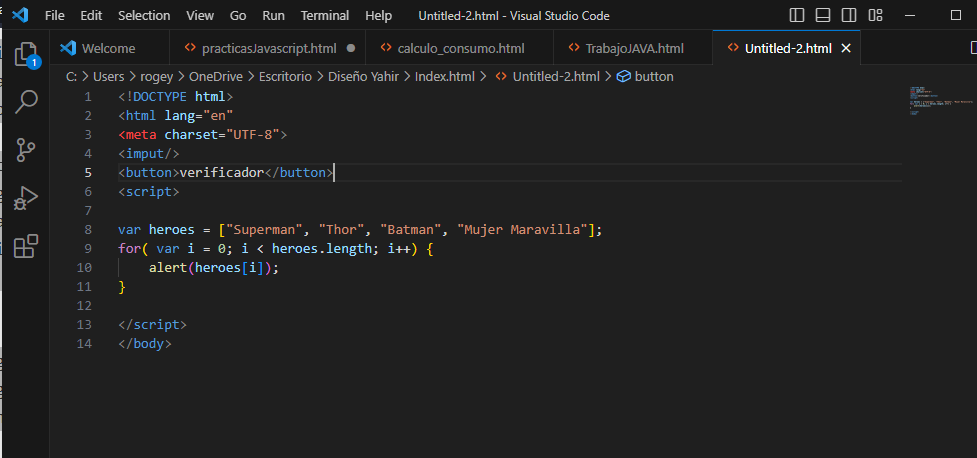Click the "Thor" string in array
Screen dimensions: 977x458
point(341,229)
